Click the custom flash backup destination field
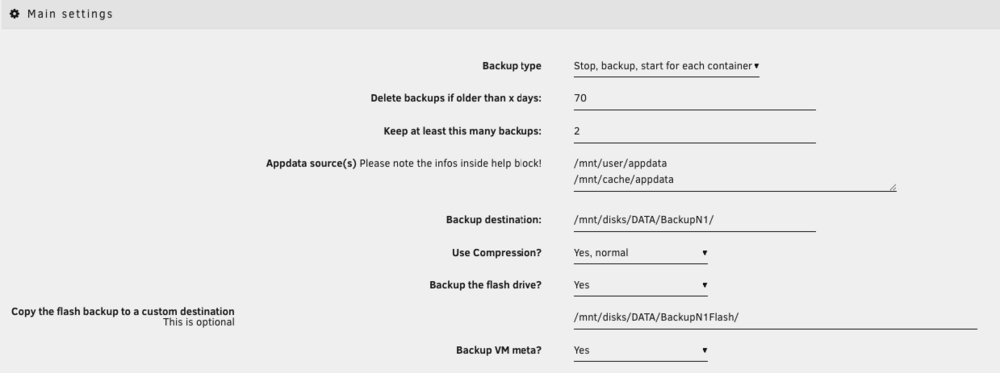The image size is (1000, 373). (x=775, y=318)
